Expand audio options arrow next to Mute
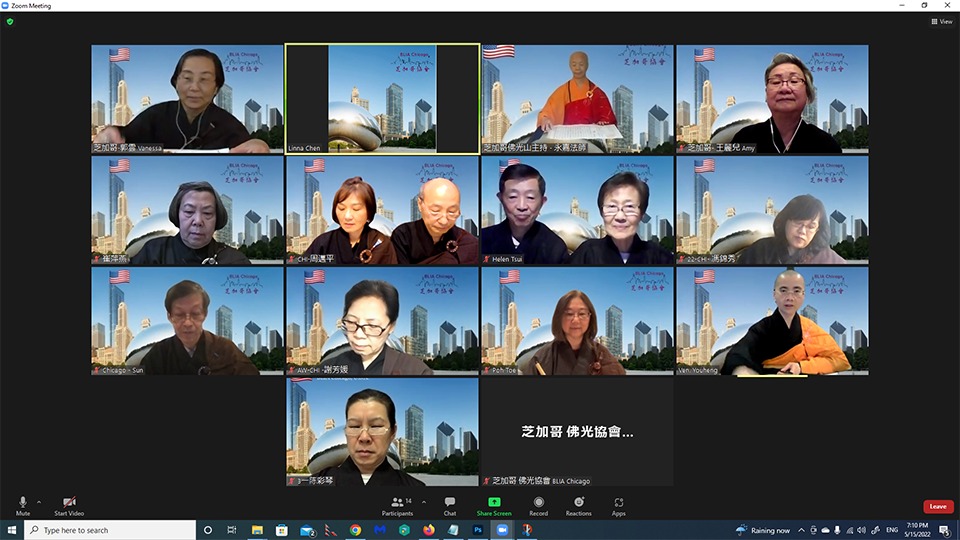This screenshot has height=540, width=960. (39, 501)
